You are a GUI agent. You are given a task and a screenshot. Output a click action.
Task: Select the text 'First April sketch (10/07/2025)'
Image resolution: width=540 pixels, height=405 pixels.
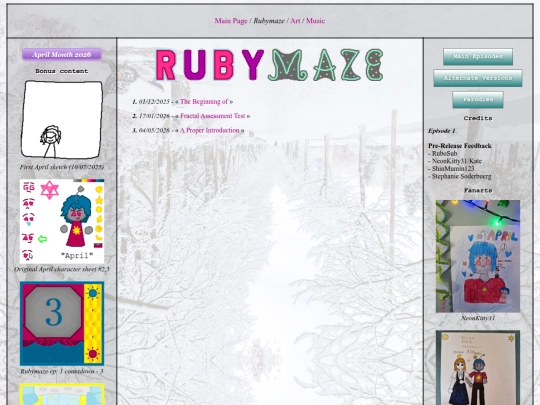[x=62, y=167]
